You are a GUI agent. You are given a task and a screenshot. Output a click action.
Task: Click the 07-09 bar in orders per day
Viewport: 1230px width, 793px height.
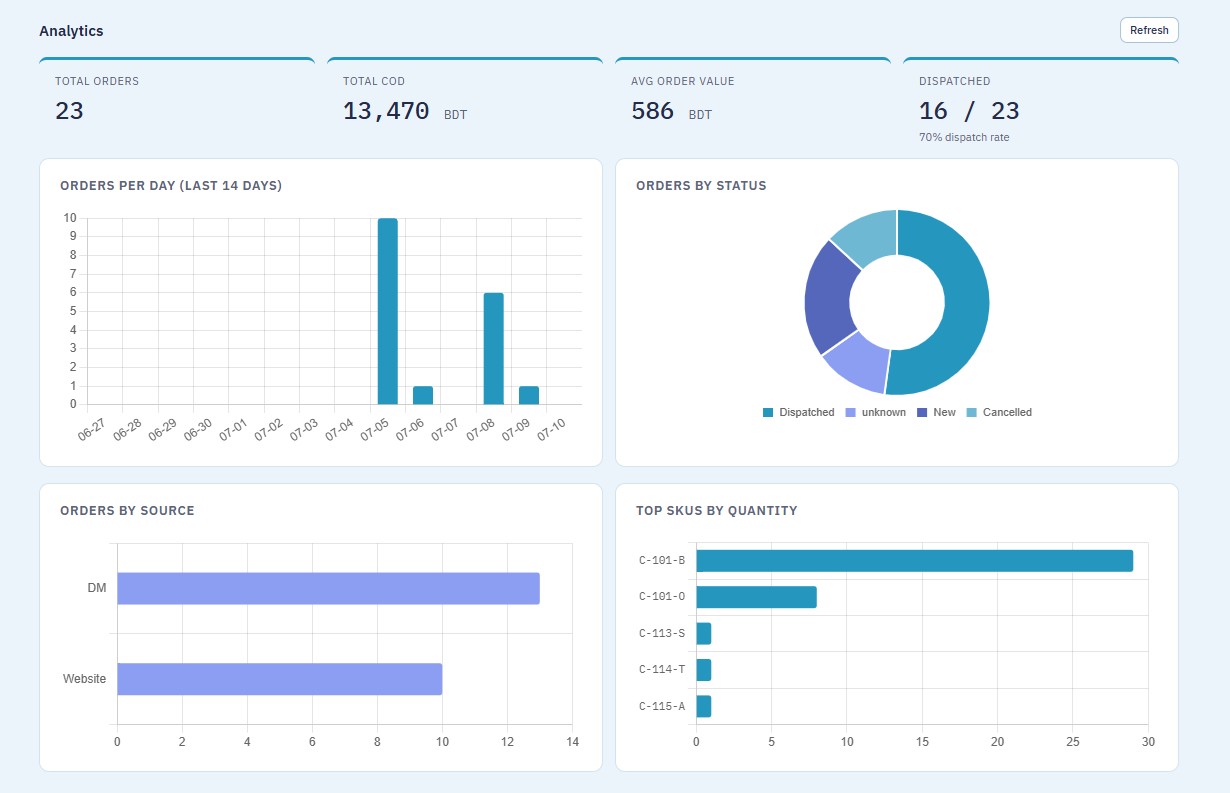529,395
